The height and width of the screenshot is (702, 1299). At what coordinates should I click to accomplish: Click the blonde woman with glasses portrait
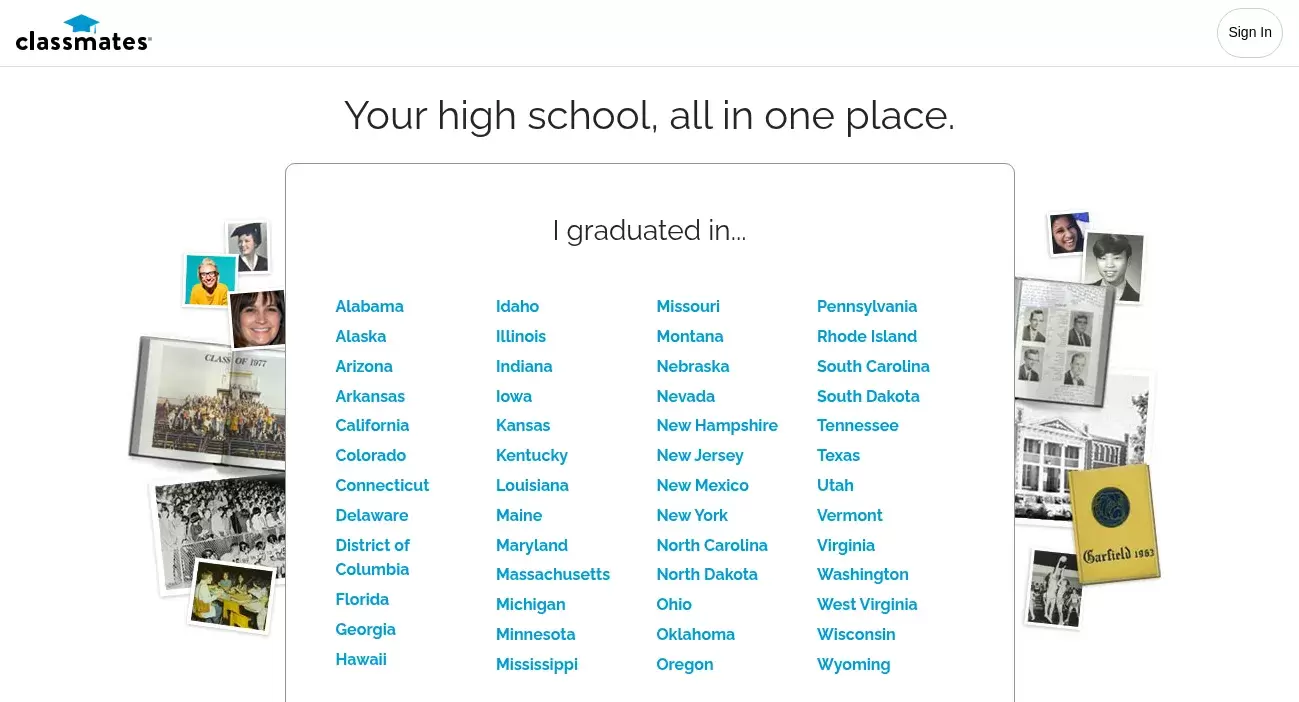(x=210, y=280)
